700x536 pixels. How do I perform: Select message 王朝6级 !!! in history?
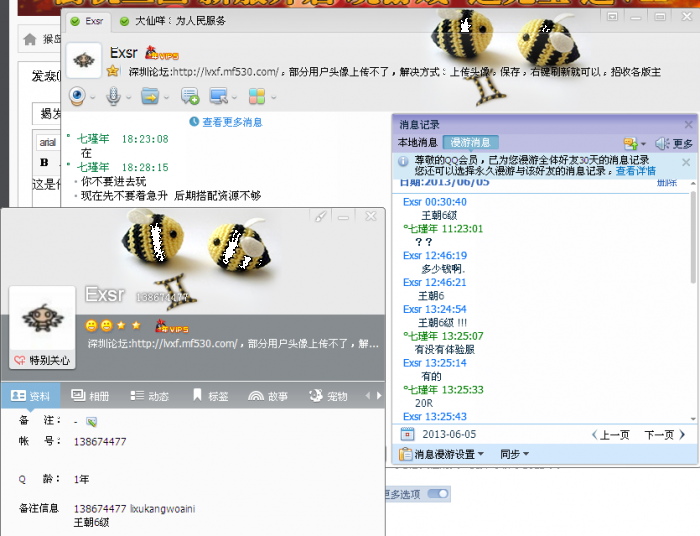(442, 323)
